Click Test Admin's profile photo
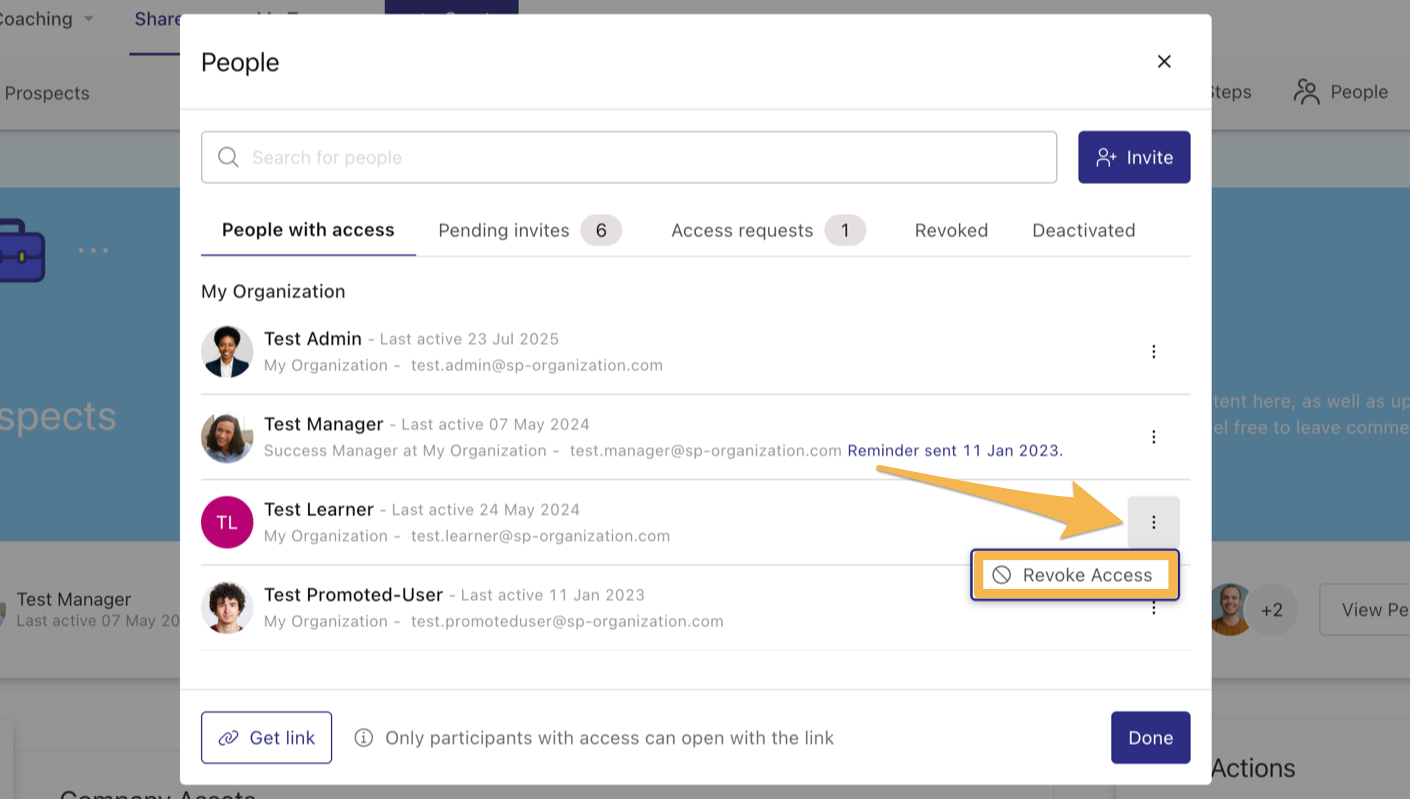1410x799 pixels. tap(227, 352)
